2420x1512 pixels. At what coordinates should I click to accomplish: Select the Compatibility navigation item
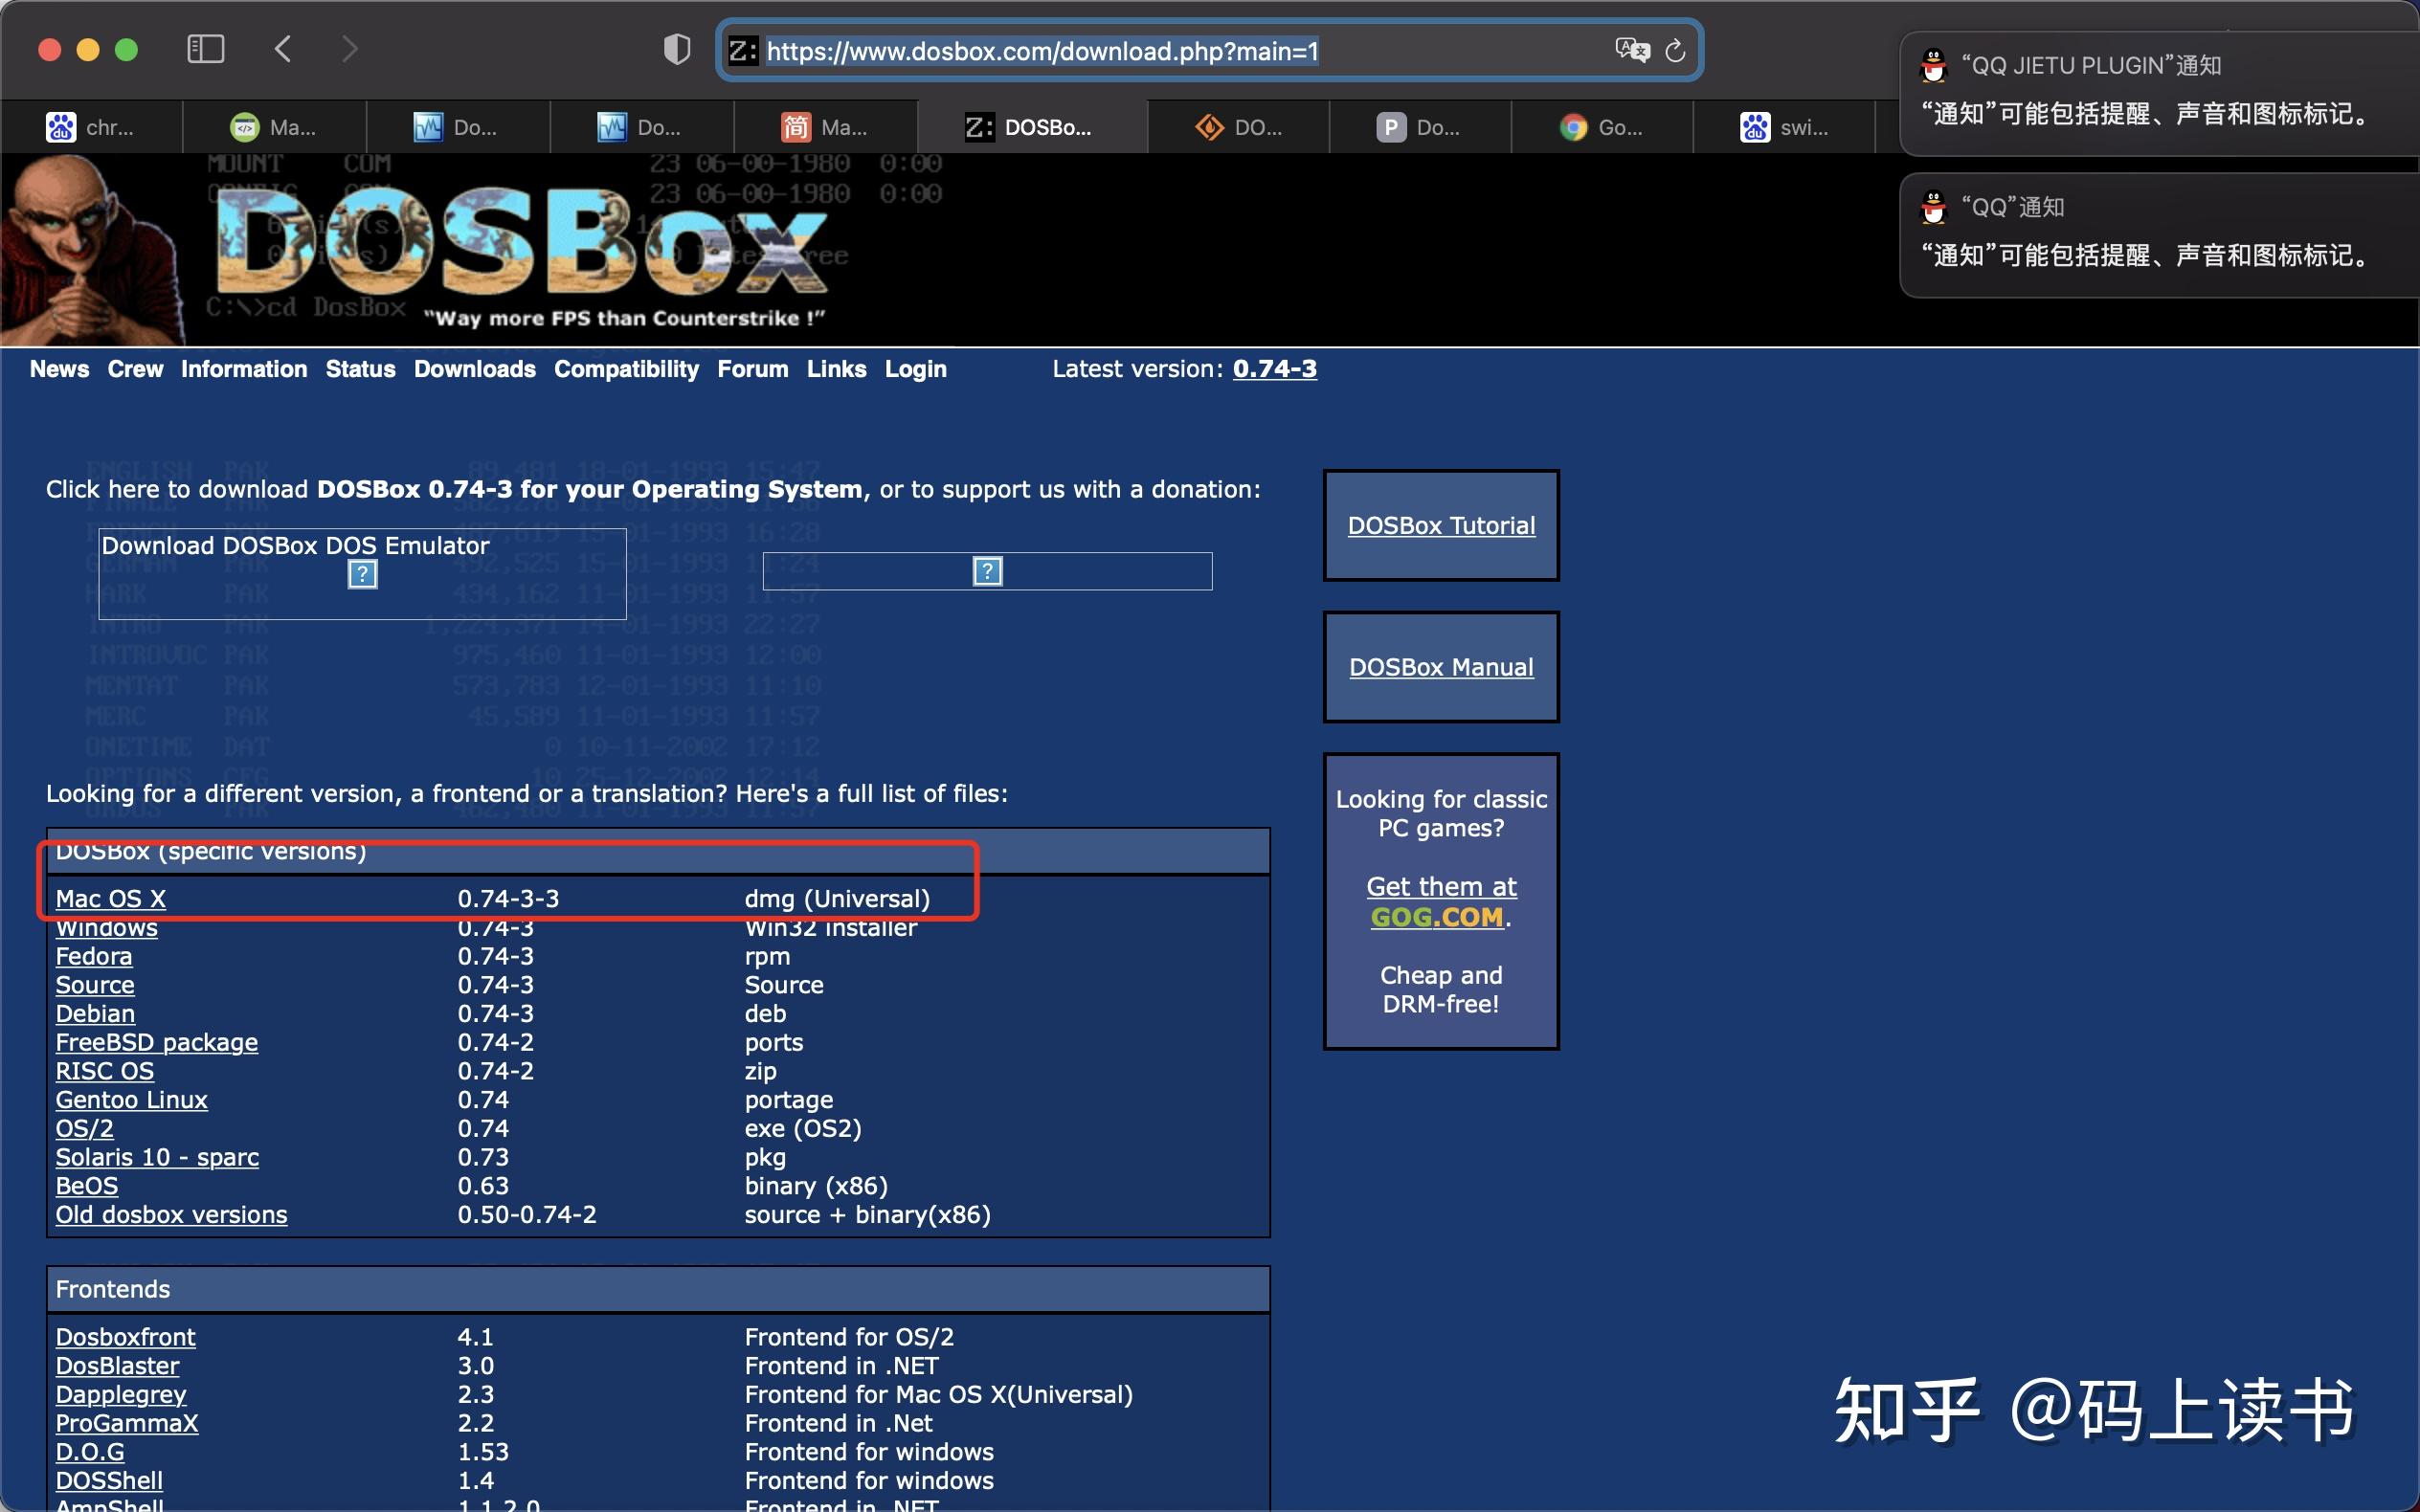[x=626, y=369]
